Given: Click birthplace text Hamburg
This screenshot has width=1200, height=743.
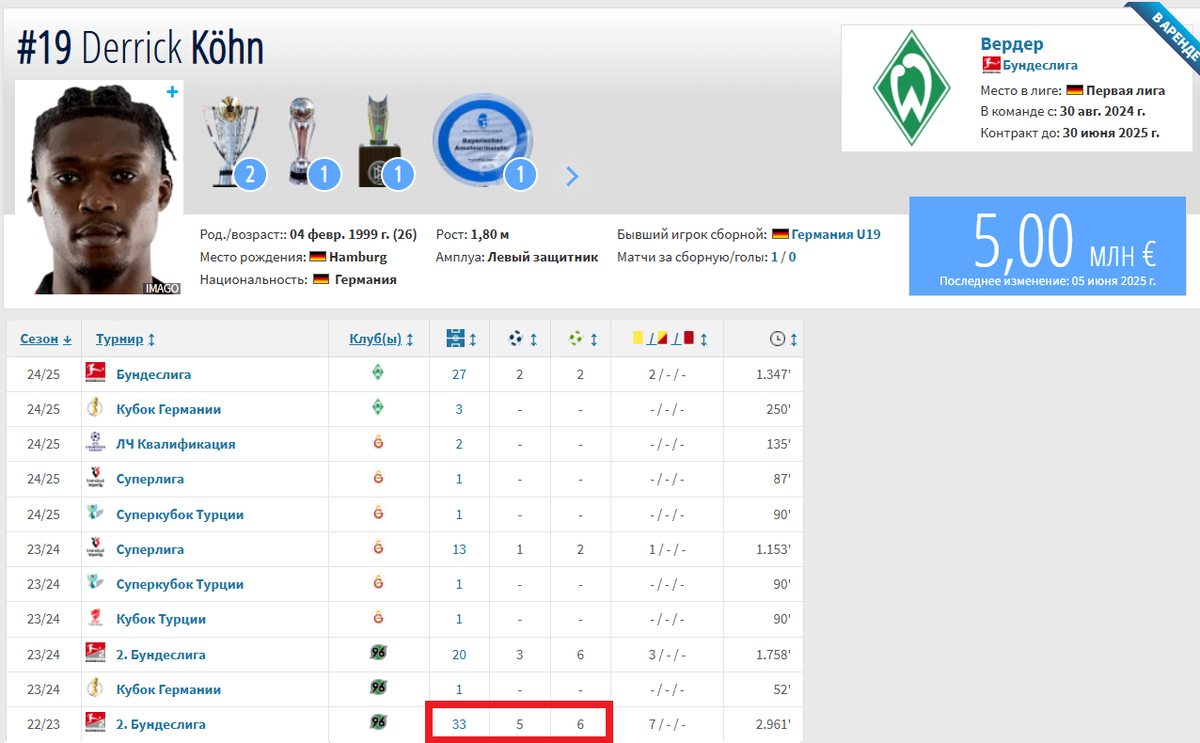Looking at the screenshot, I should click(x=357, y=257).
